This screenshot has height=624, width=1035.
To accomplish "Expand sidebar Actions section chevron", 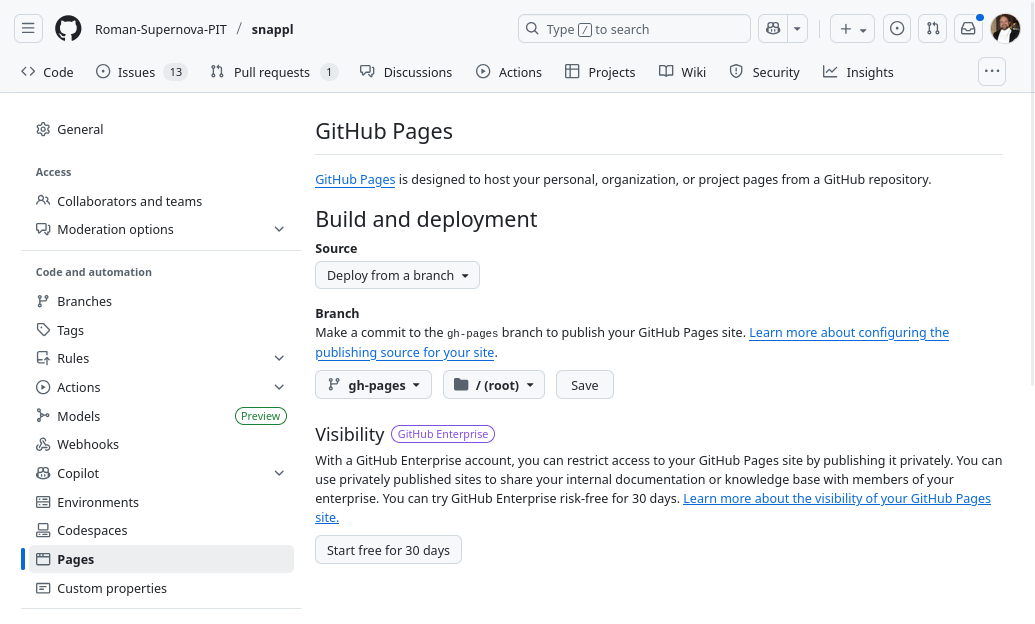I will (279, 387).
